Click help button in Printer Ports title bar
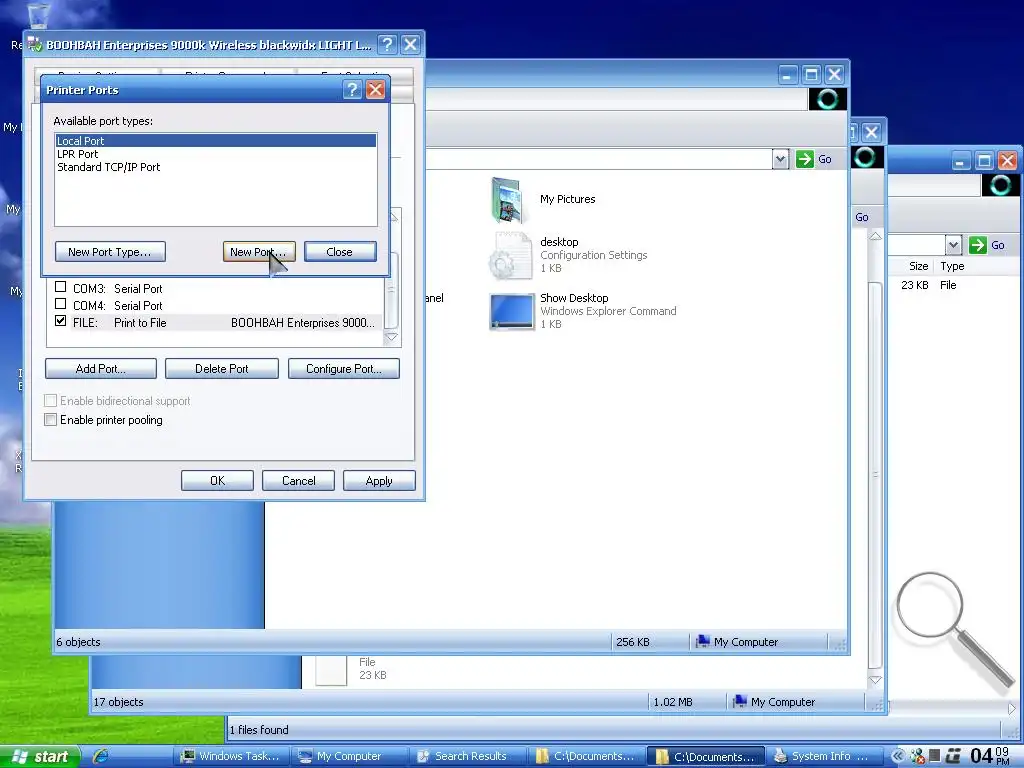1024x768 pixels. tap(352, 89)
